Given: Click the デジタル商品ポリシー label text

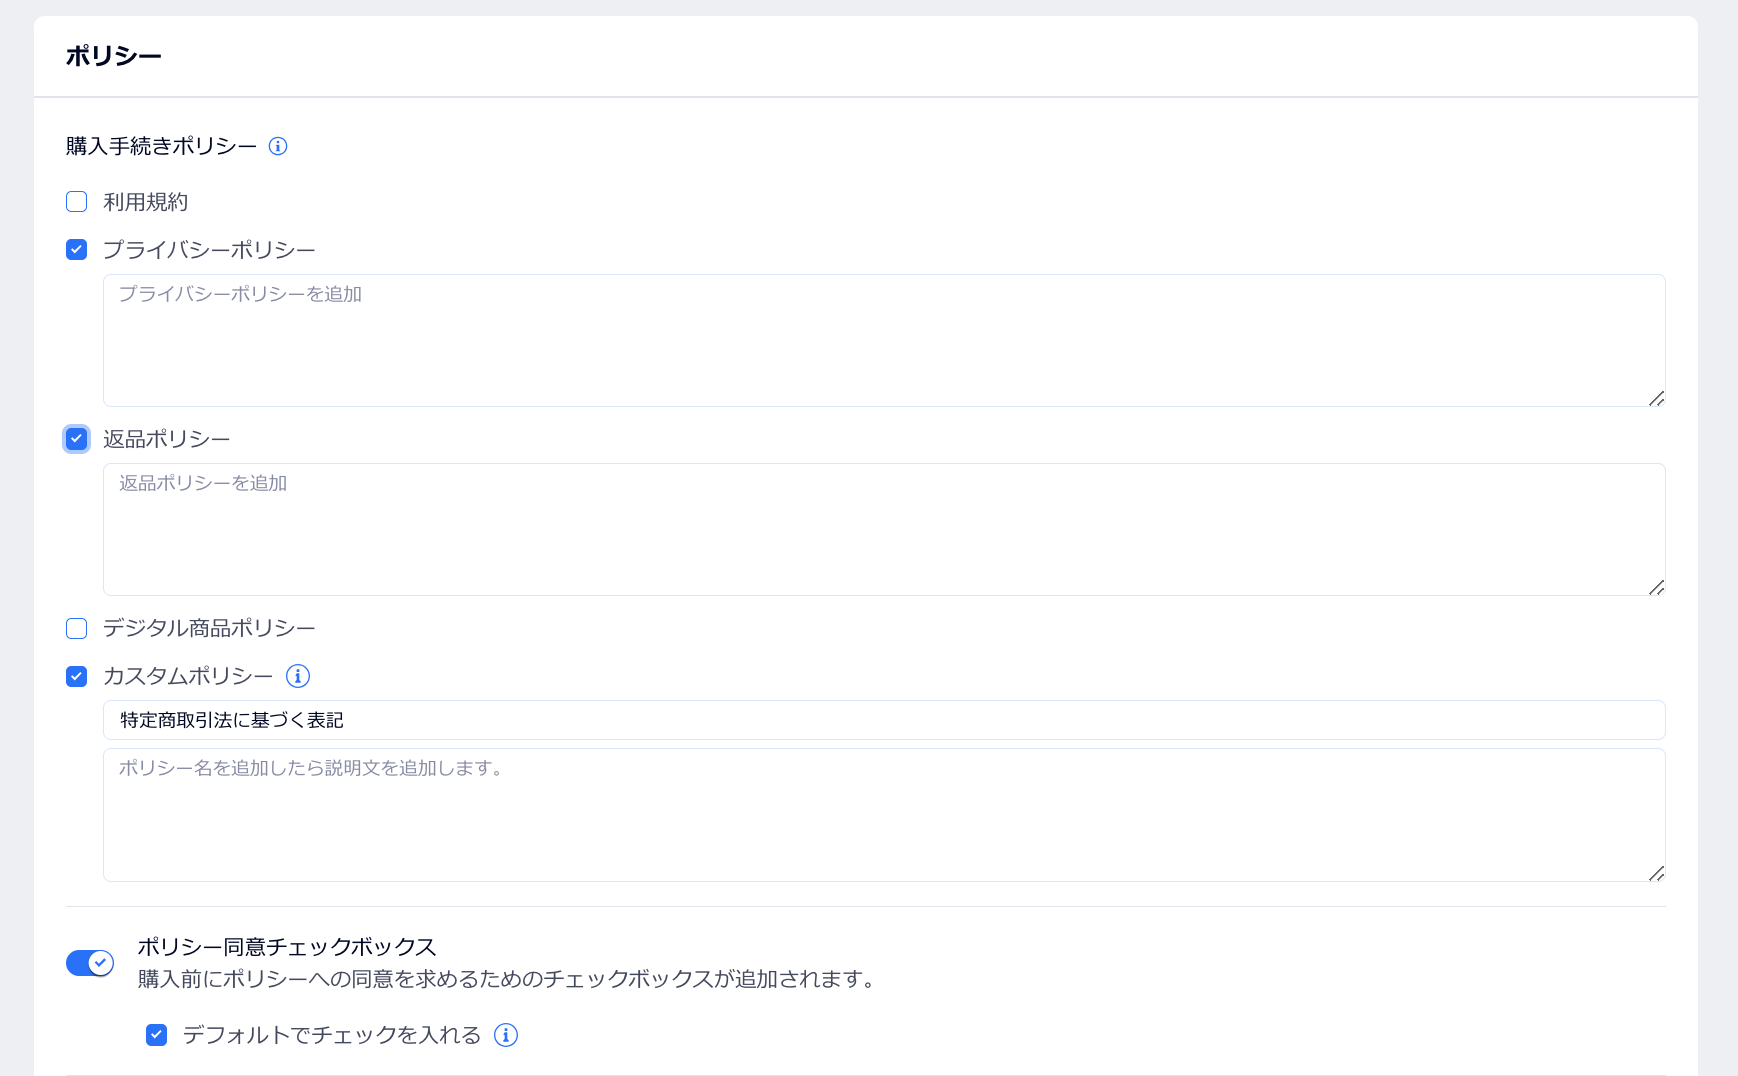Looking at the screenshot, I should (209, 628).
